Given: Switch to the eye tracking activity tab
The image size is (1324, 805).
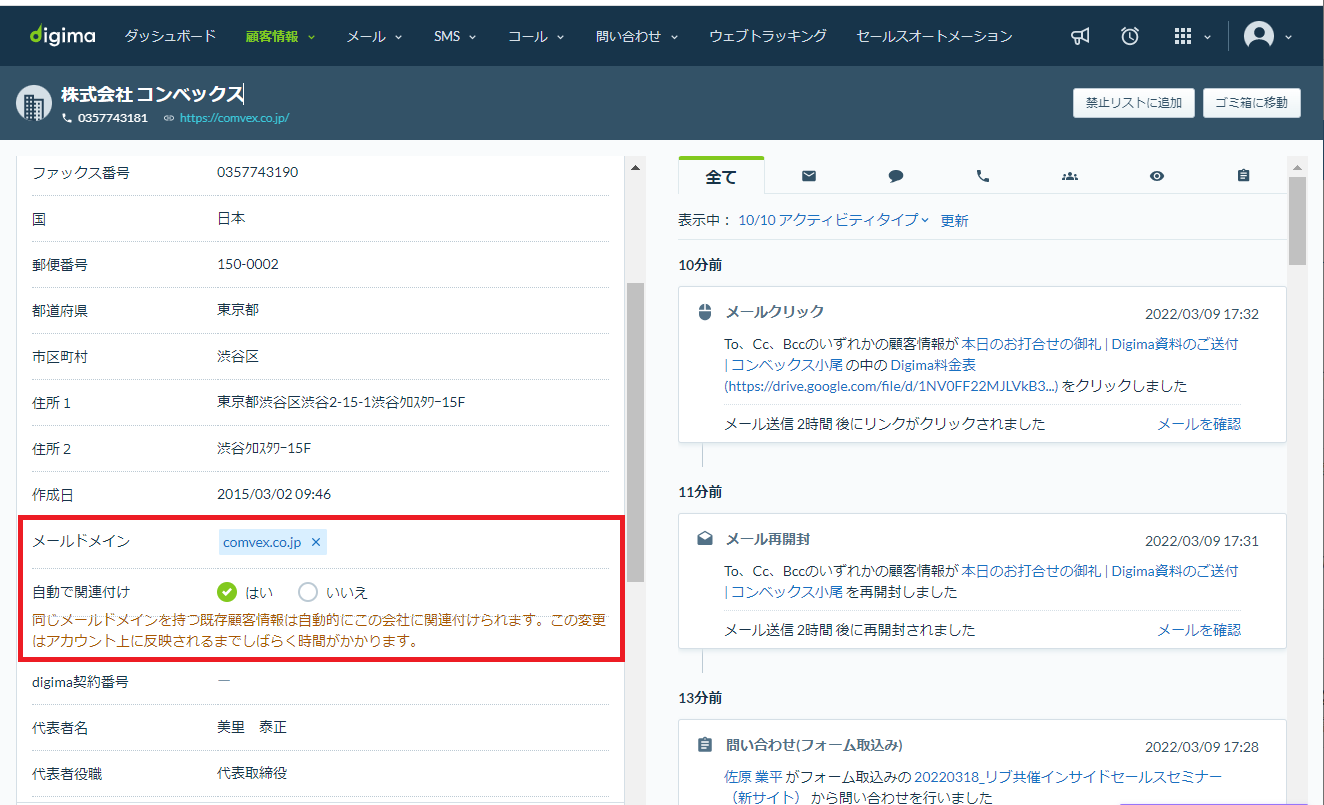Looking at the screenshot, I should [x=1157, y=176].
